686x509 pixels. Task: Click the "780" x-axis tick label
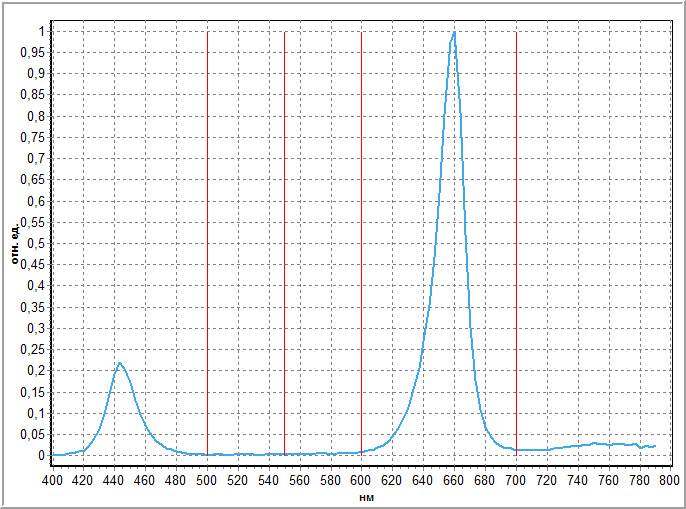click(639, 480)
